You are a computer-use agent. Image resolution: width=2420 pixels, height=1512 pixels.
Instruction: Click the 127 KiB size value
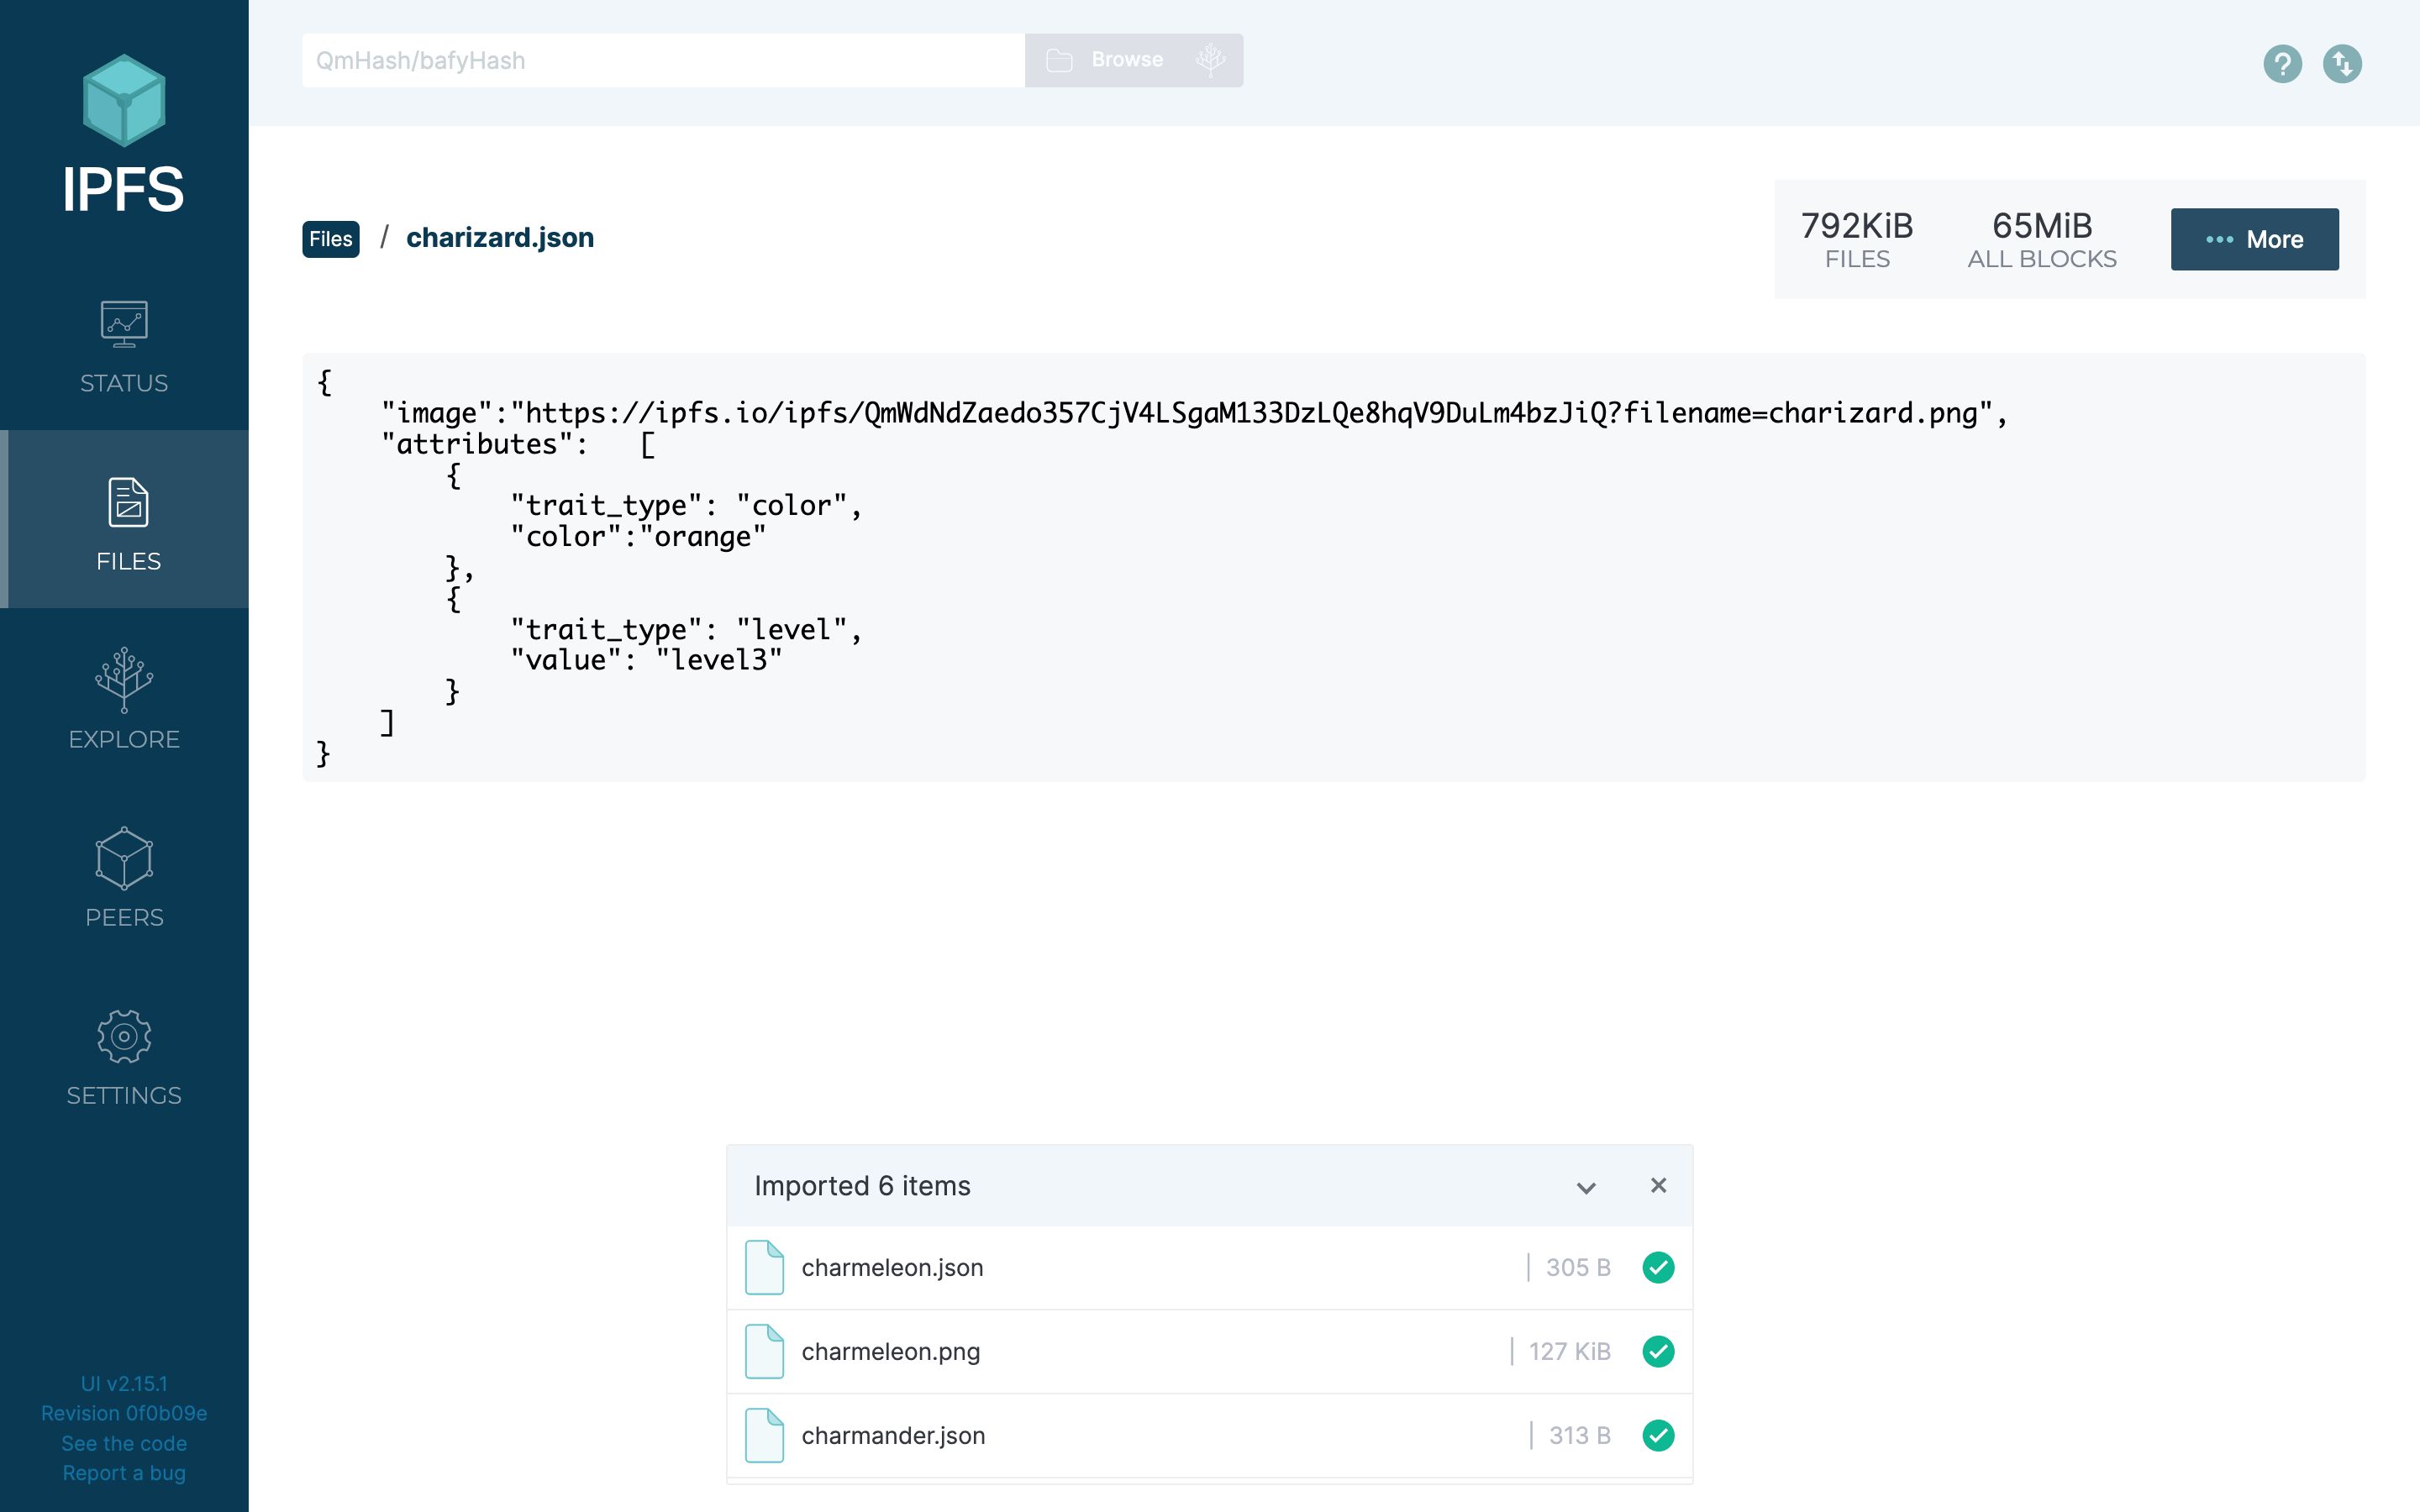pos(1569,1351)
